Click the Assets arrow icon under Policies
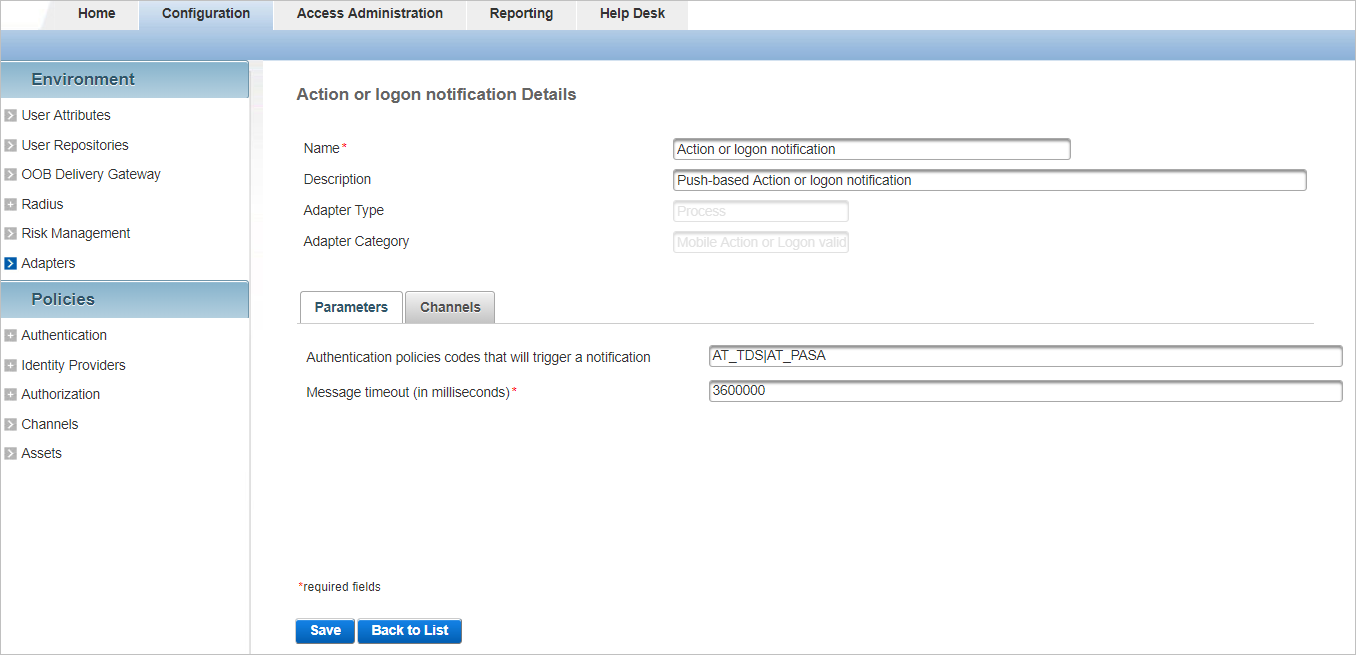Image resolution: width=1356 pixels, height=655 pixels. [x=11, y=453]
